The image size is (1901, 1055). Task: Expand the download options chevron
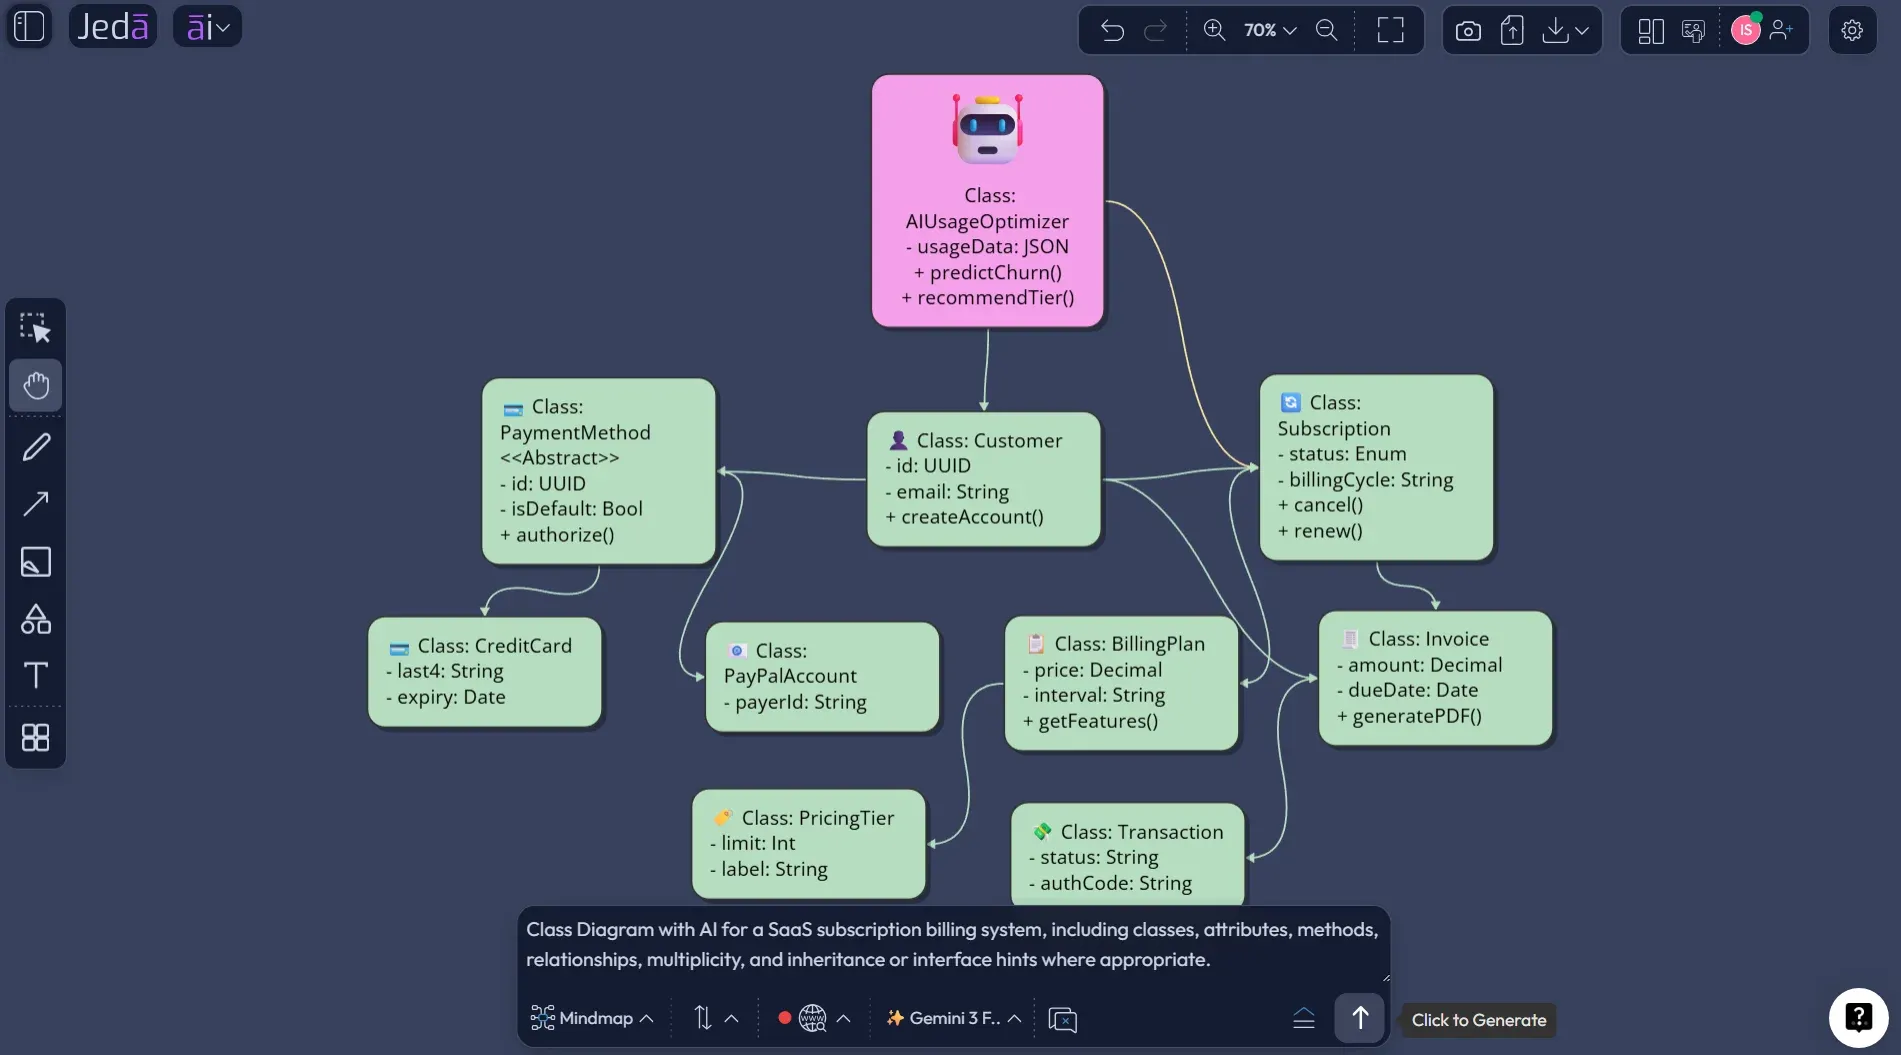pyautogui.click(x=1582, y=31)
